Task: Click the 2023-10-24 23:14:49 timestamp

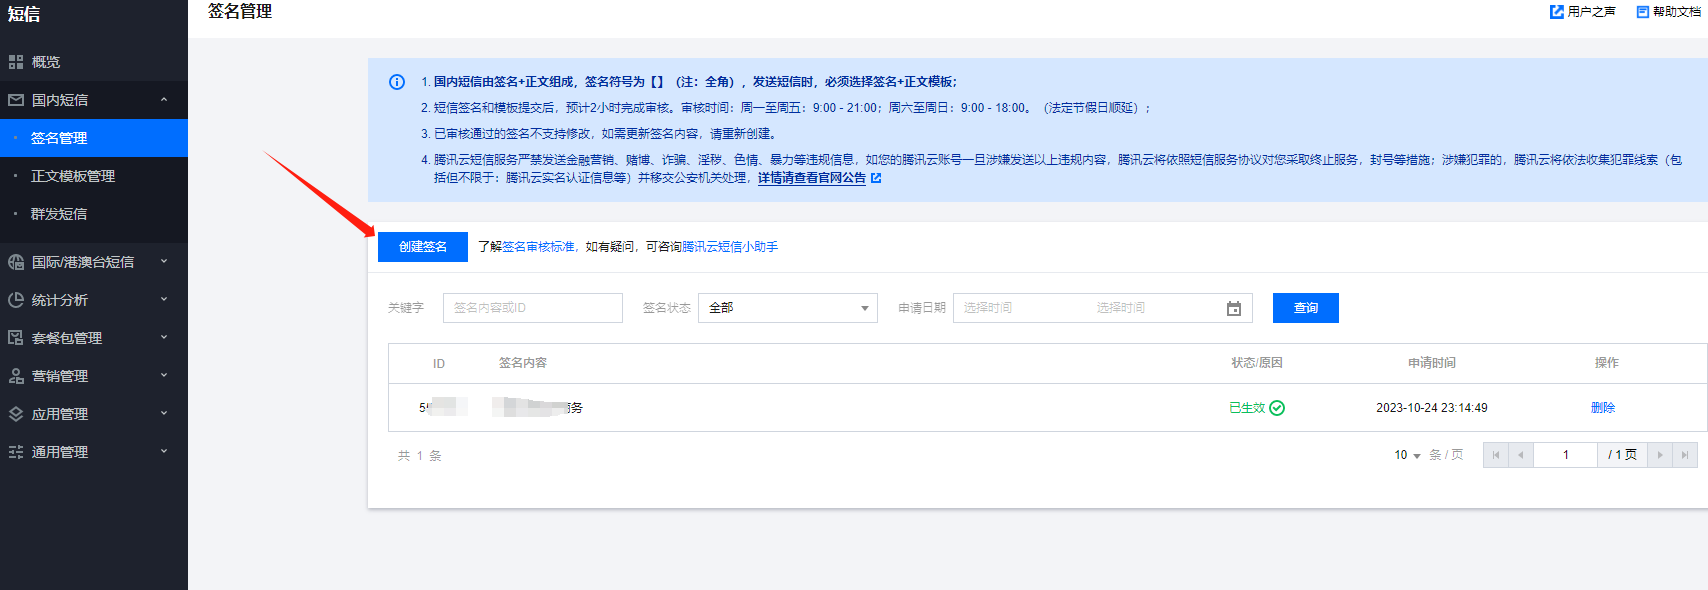Action: (x=1432, y=408)
